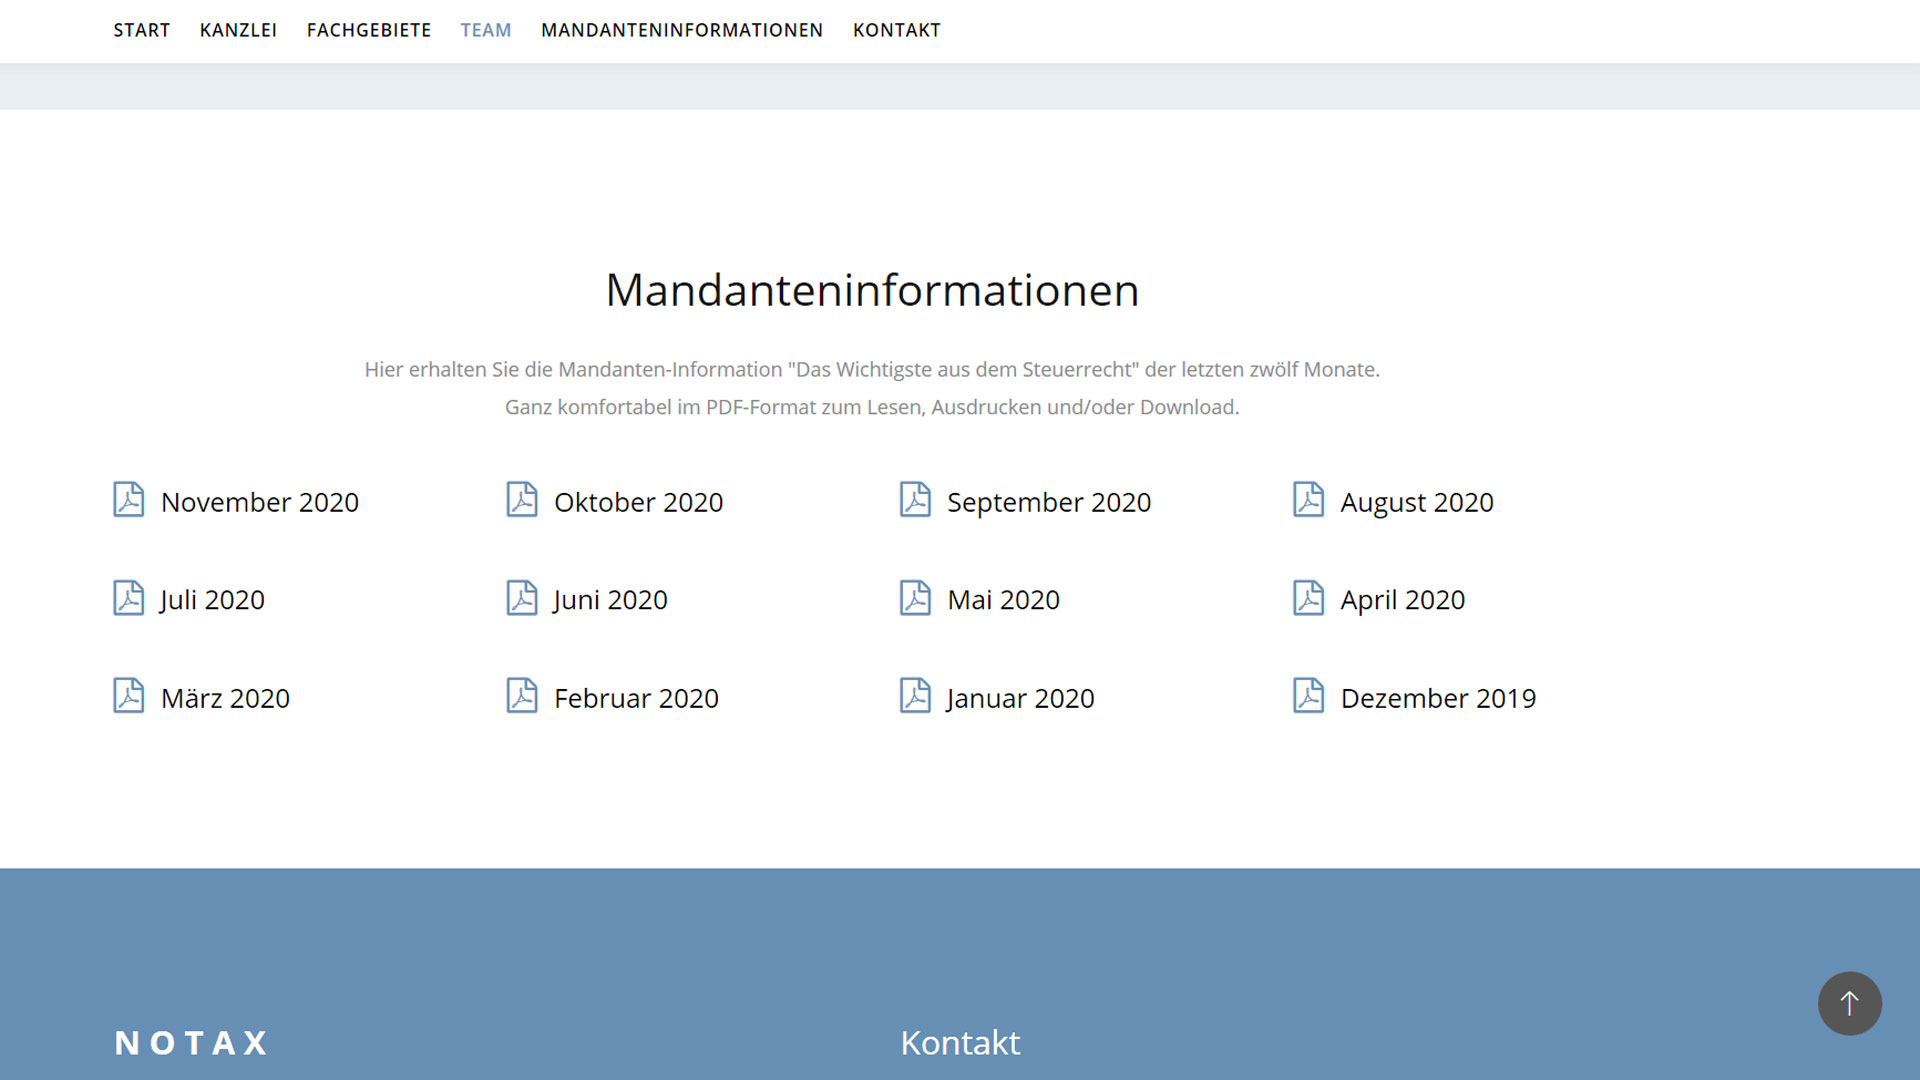
Task: Open the Juni 2020 PDF link
Action: pyautogui.click(x=610, y=600)
